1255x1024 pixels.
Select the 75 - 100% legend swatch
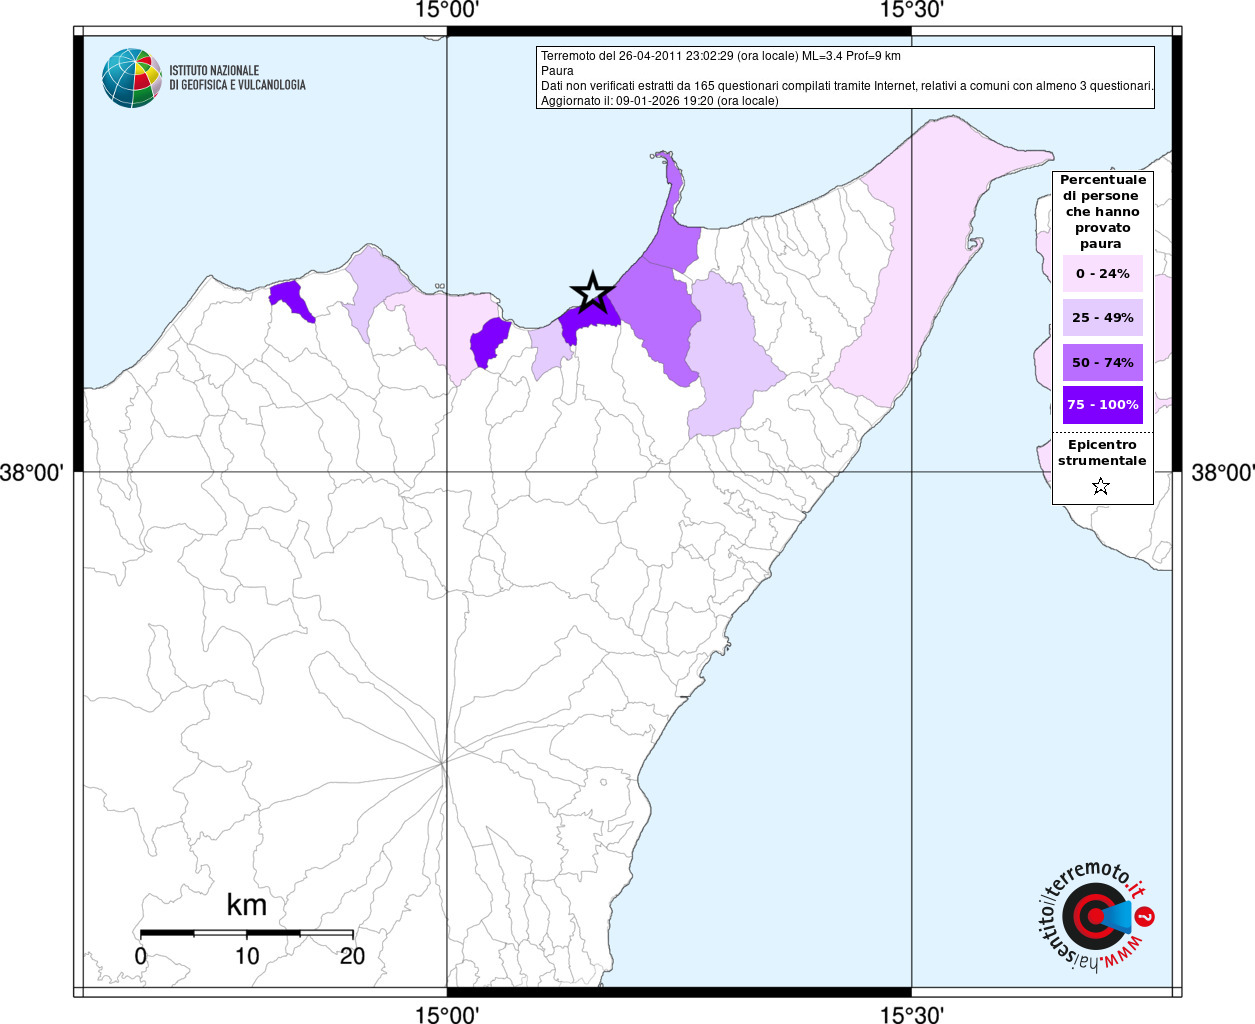tap(1103, 405)
